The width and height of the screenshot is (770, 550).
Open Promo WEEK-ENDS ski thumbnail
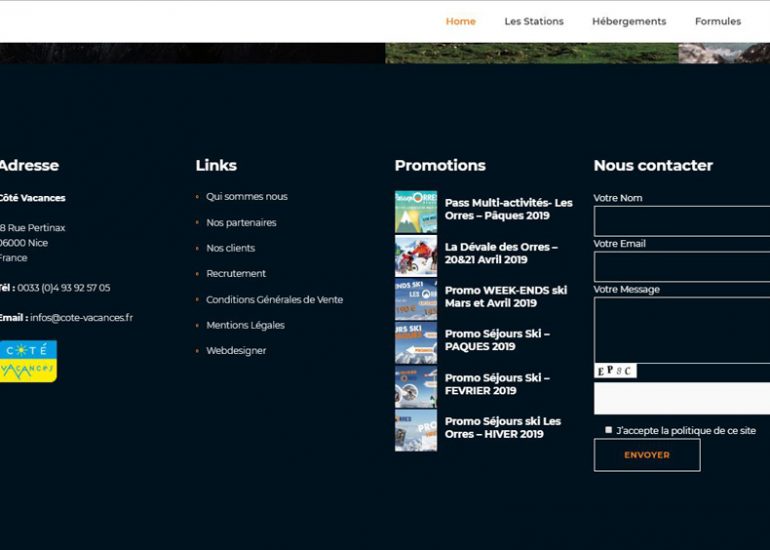pyautogui.click(x=416, y=299)
